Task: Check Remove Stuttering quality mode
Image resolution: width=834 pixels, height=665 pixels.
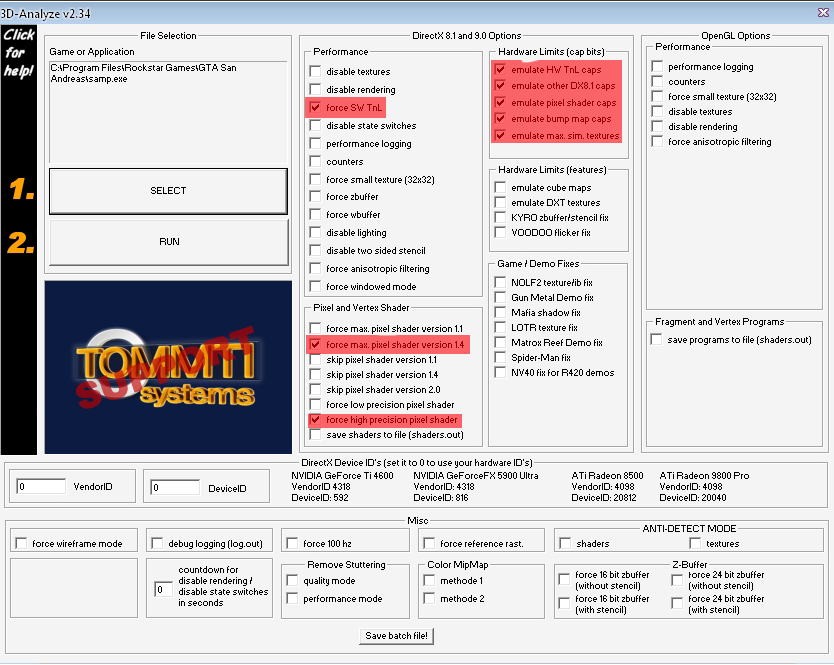Action: pos(292,581)
